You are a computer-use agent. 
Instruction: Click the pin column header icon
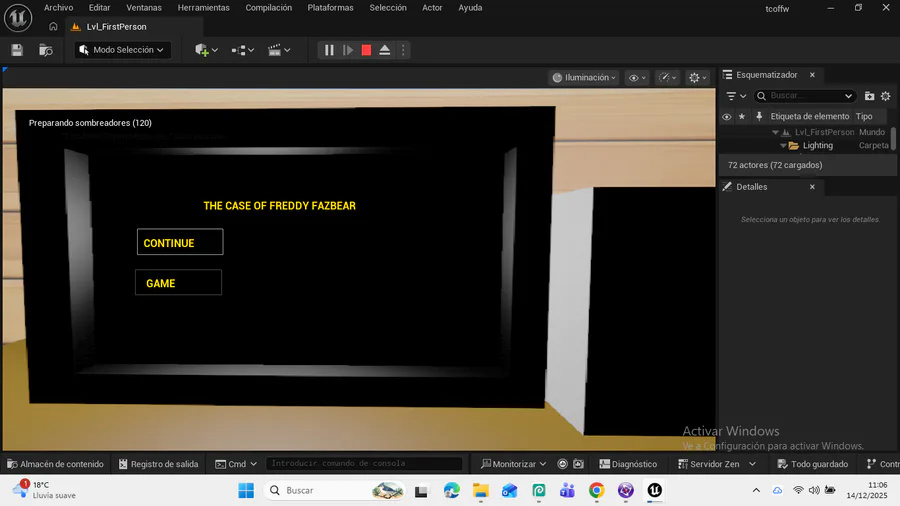coord(759,116)
